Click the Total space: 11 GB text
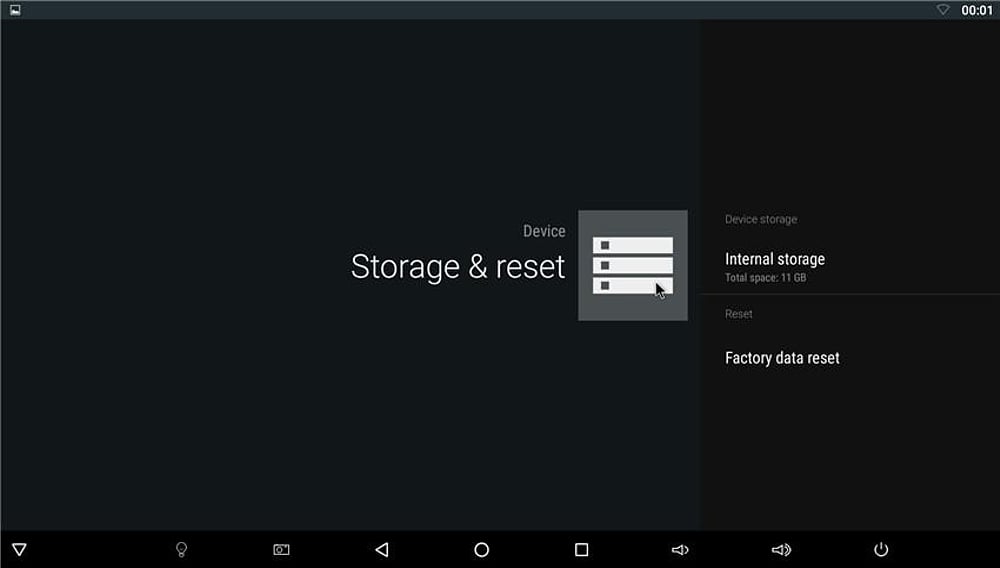The height and width of the screenshot is (568, 1000). (x=765, y=278)
